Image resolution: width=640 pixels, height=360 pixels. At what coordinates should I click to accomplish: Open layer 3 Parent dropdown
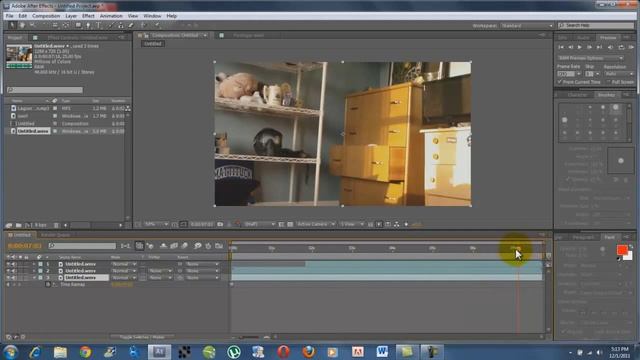pos(202,278)
